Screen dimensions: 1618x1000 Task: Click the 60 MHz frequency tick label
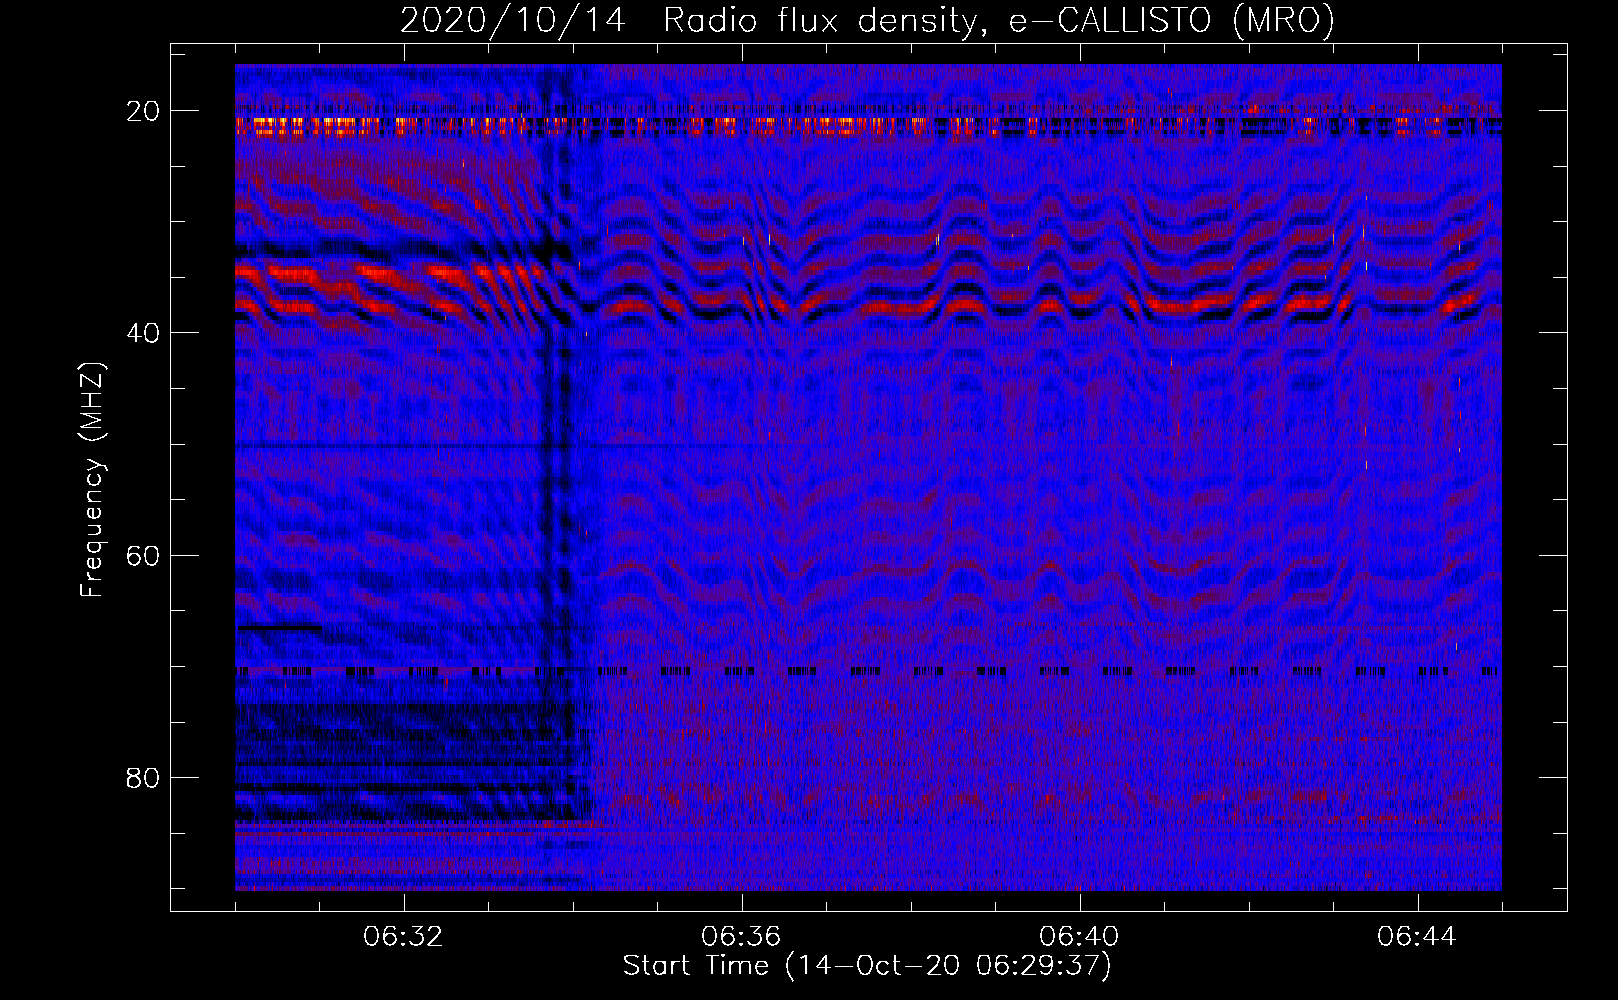pyautogui.click(x=144, y=555)
